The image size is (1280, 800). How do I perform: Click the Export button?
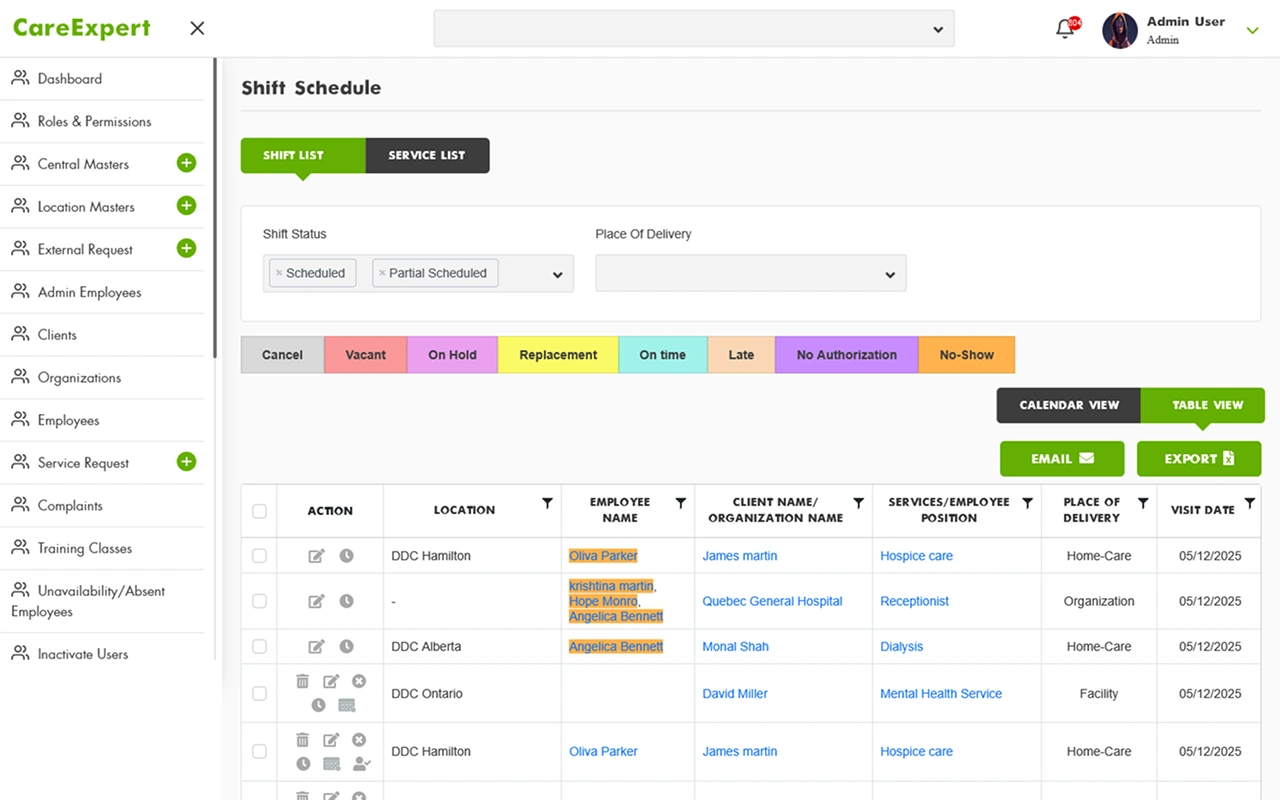click(1198, 459)
